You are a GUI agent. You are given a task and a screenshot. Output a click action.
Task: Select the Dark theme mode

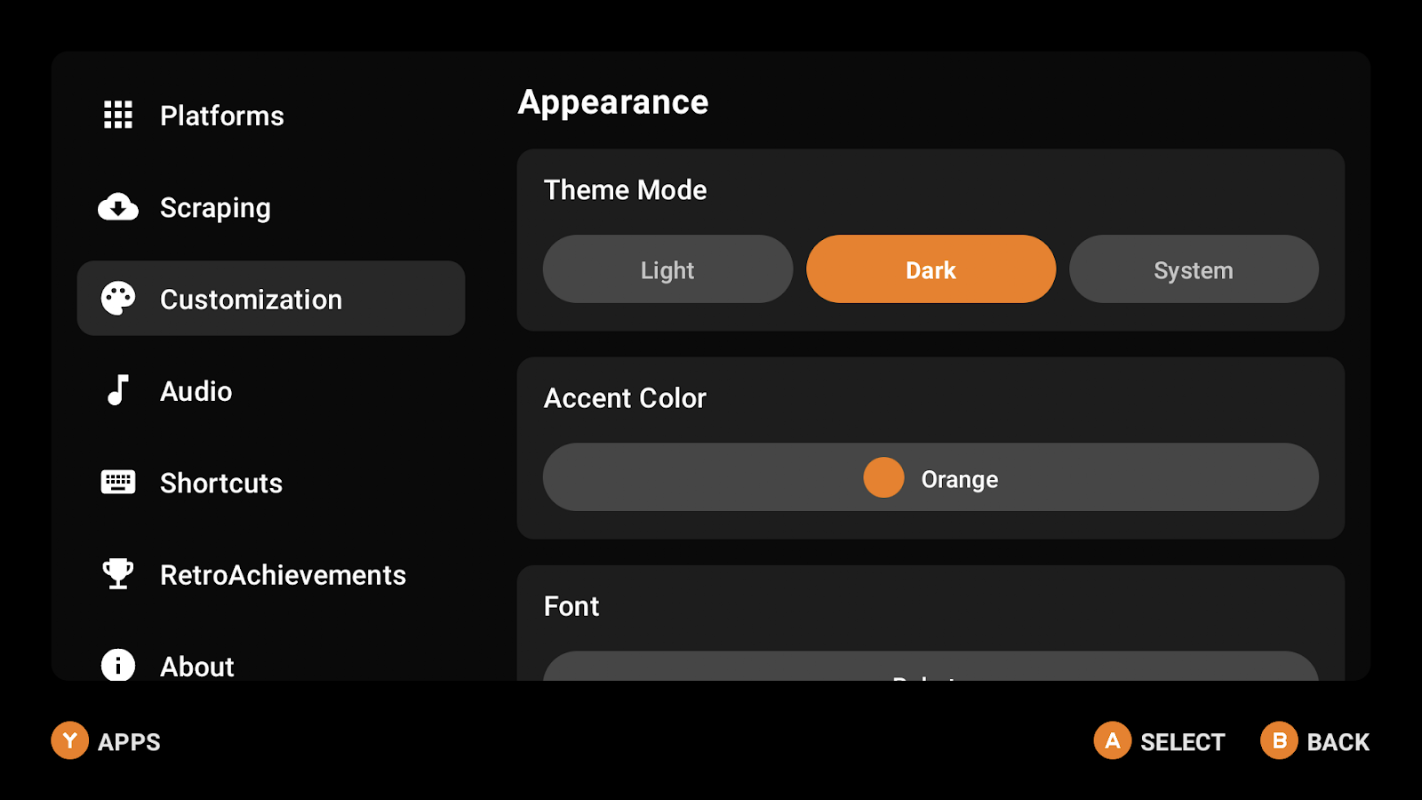pyautogui.click(x=931, y=269)
